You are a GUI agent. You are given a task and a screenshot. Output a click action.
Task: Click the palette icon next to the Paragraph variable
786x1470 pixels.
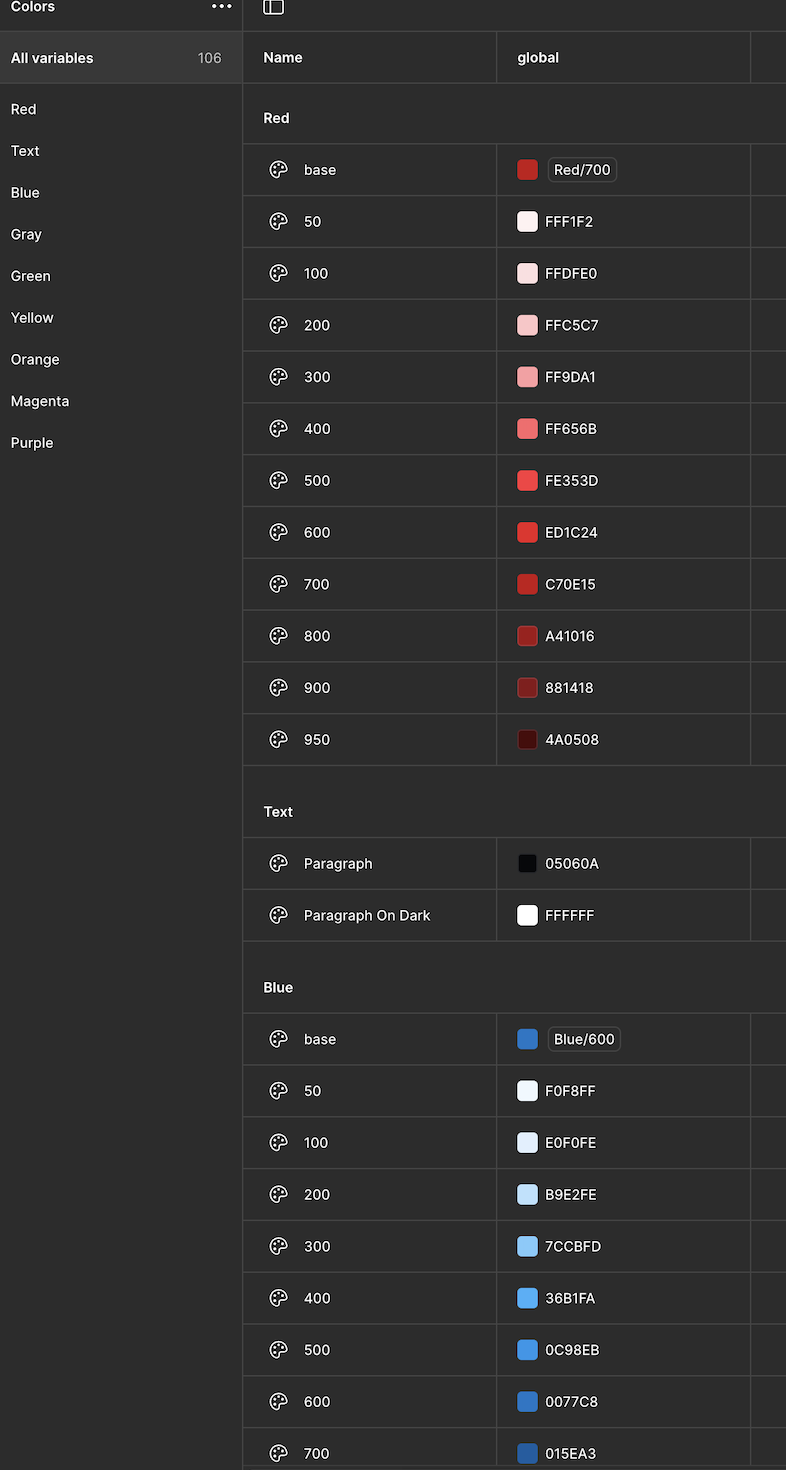[278, 863]
